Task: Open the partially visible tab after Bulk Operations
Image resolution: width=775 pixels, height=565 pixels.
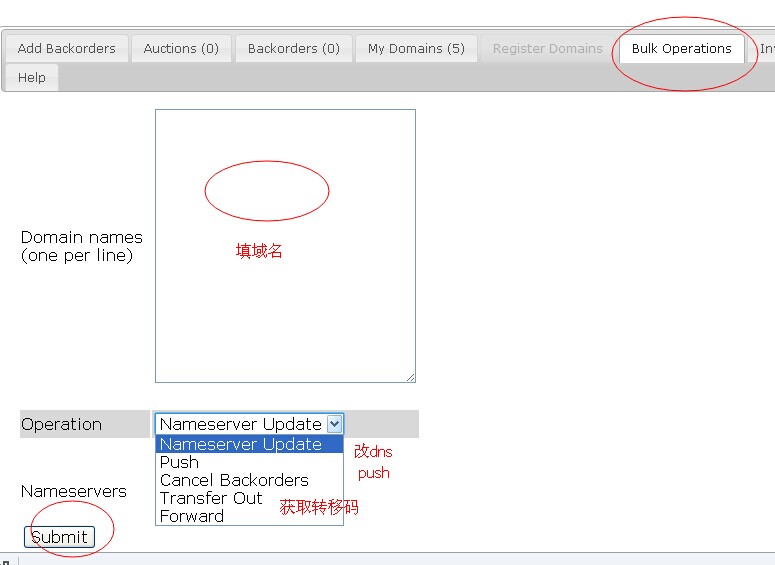Action: click(765, 48)
